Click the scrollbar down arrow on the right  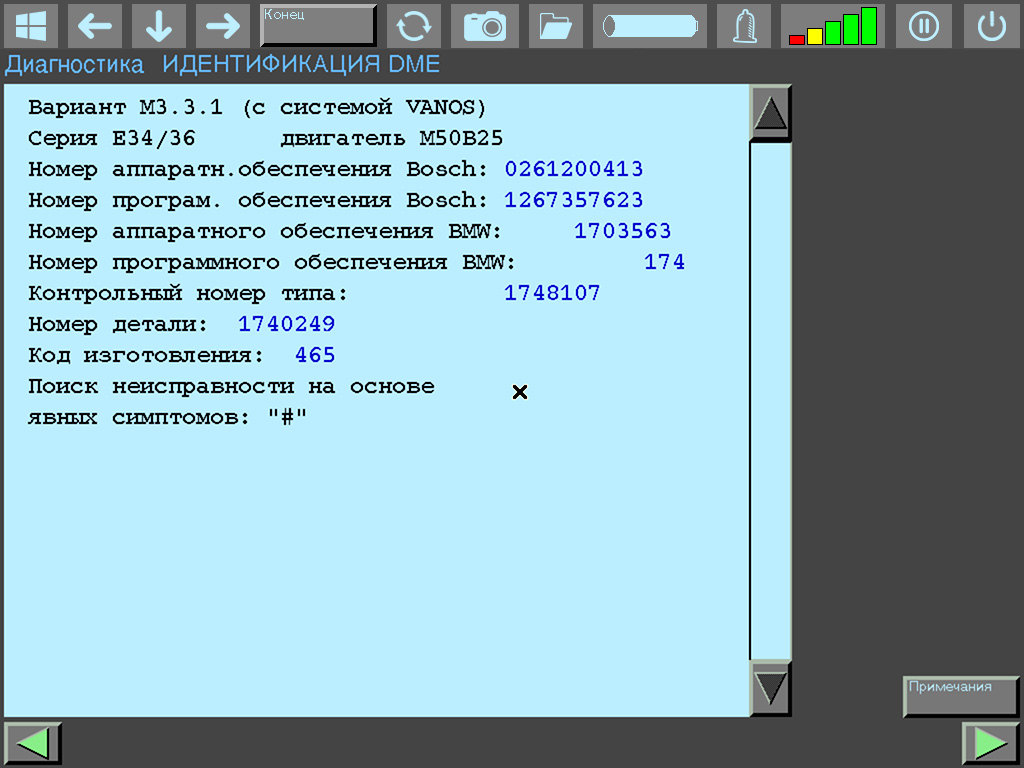pos(769,686)
